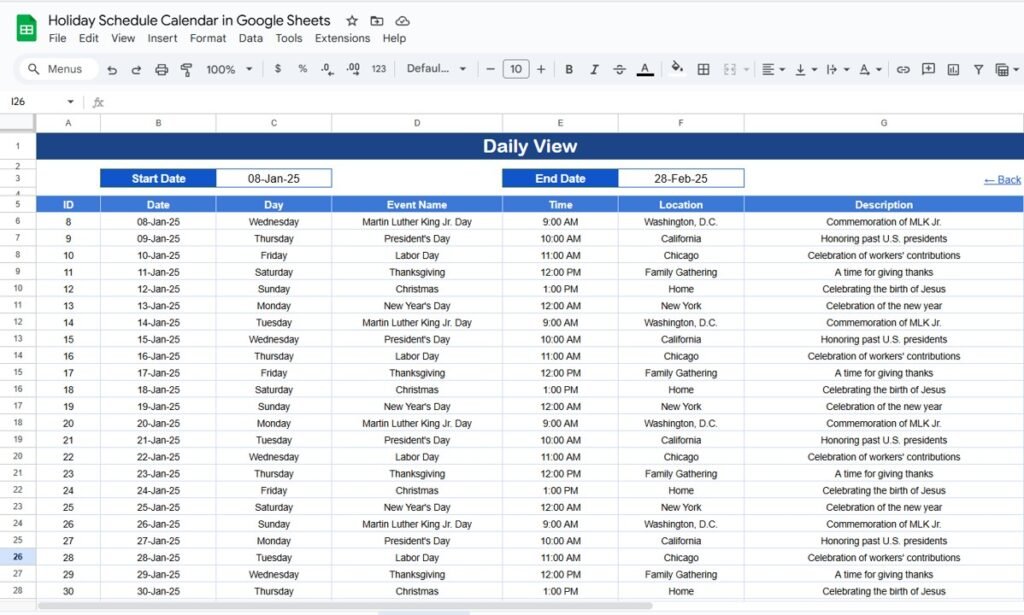Expand the text color options arrow
This screenshot has height=615, width=1024.
pyautogui.click(x=878, y=69)
